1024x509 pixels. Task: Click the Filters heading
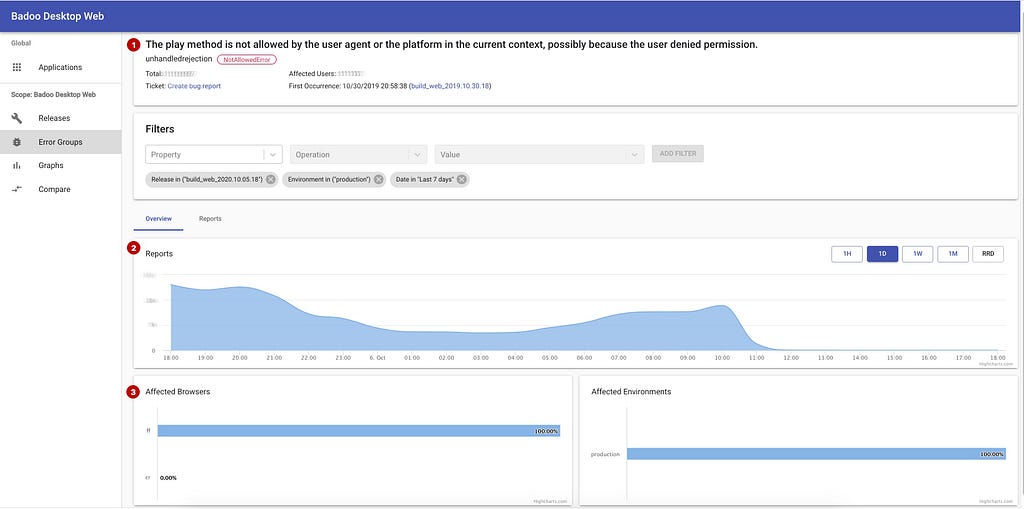point(160,129)
